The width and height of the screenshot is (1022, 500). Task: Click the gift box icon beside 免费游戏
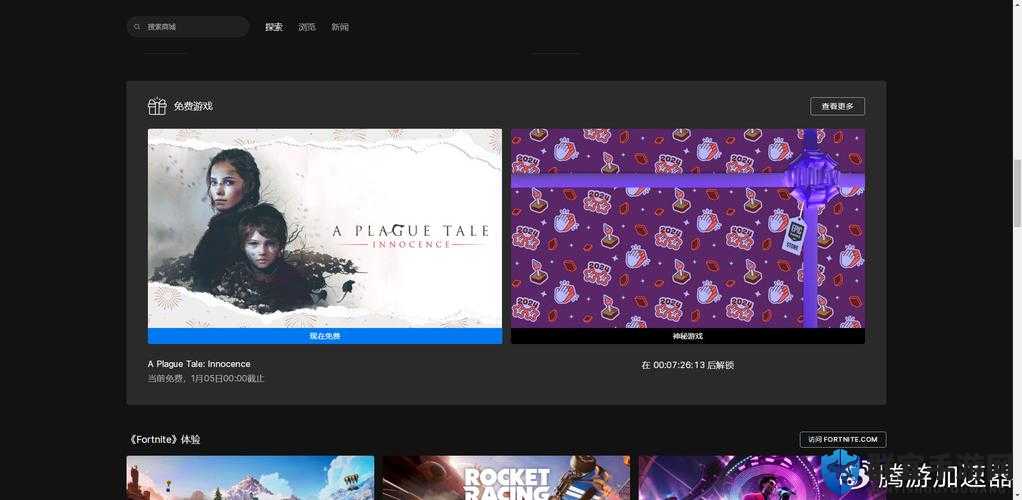pos(157,106)
